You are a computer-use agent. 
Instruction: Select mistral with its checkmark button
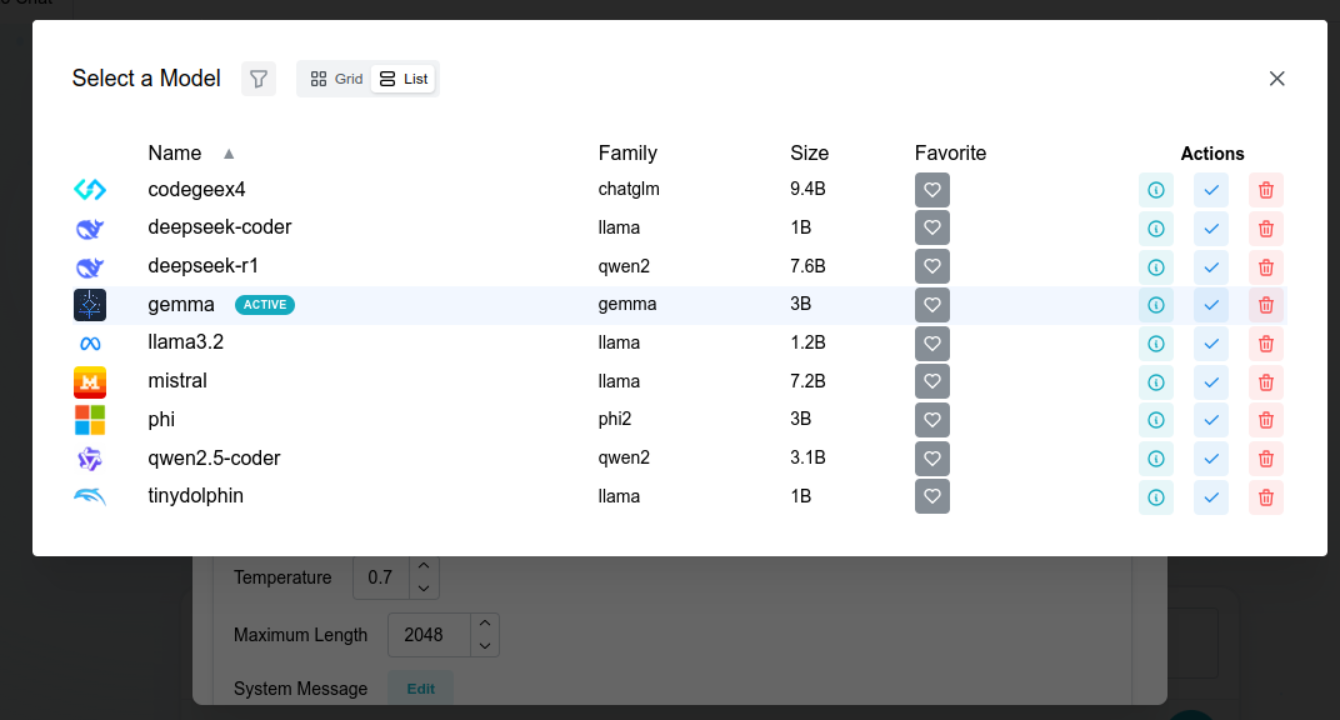tap(1211, 382)
